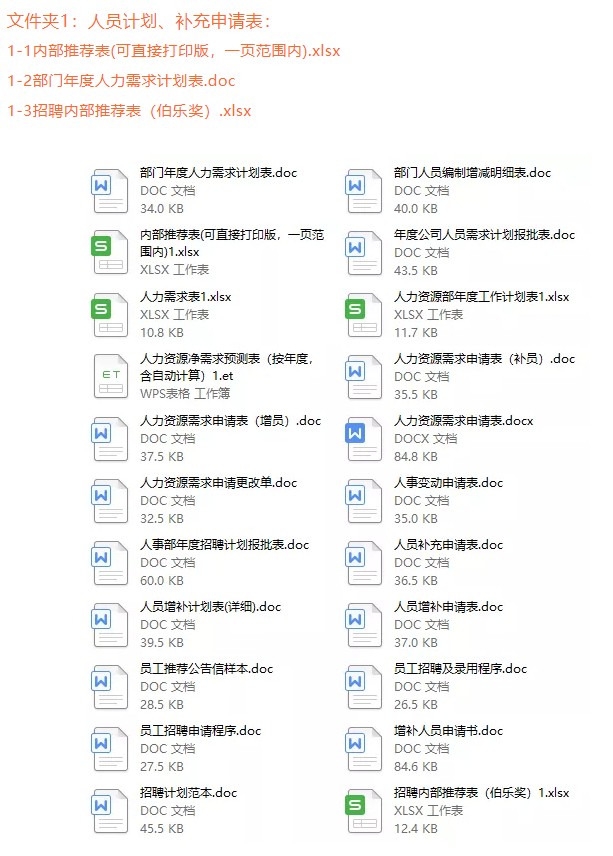Click the 26.5 KB size label
Viewport: 613px width, 856px height.
coord(416,704)
